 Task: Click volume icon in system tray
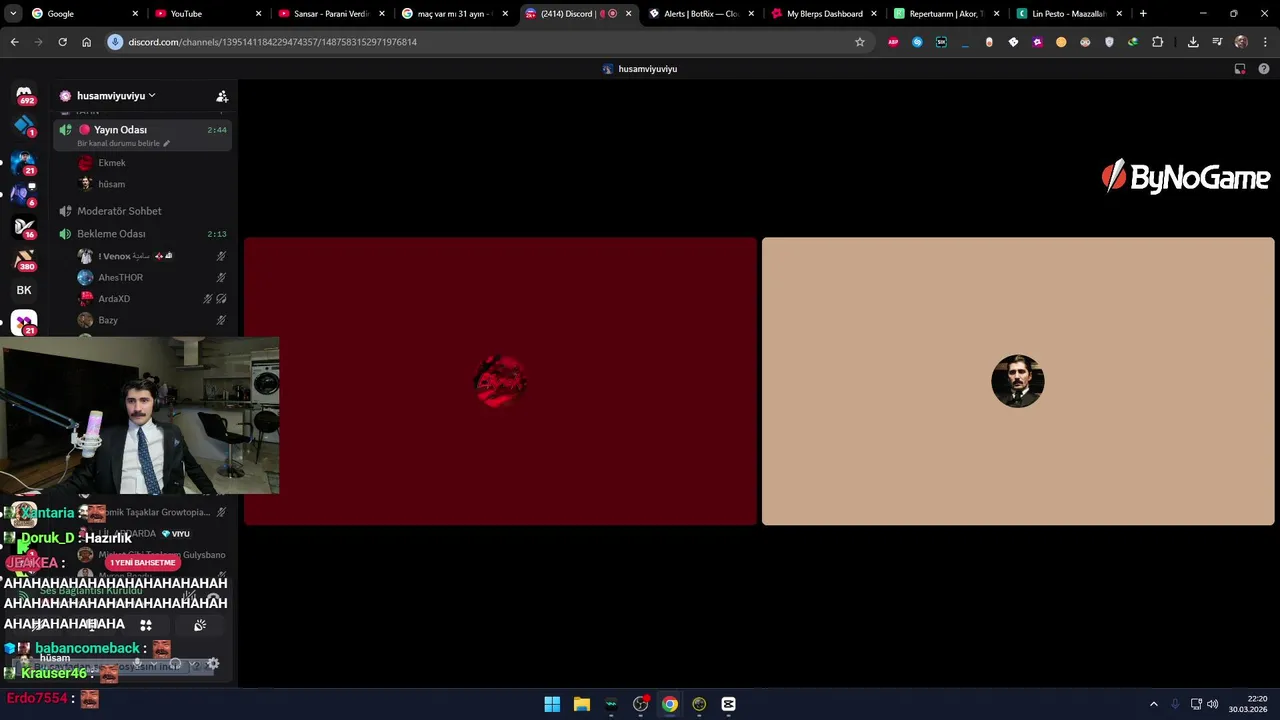pos(1213,704)
